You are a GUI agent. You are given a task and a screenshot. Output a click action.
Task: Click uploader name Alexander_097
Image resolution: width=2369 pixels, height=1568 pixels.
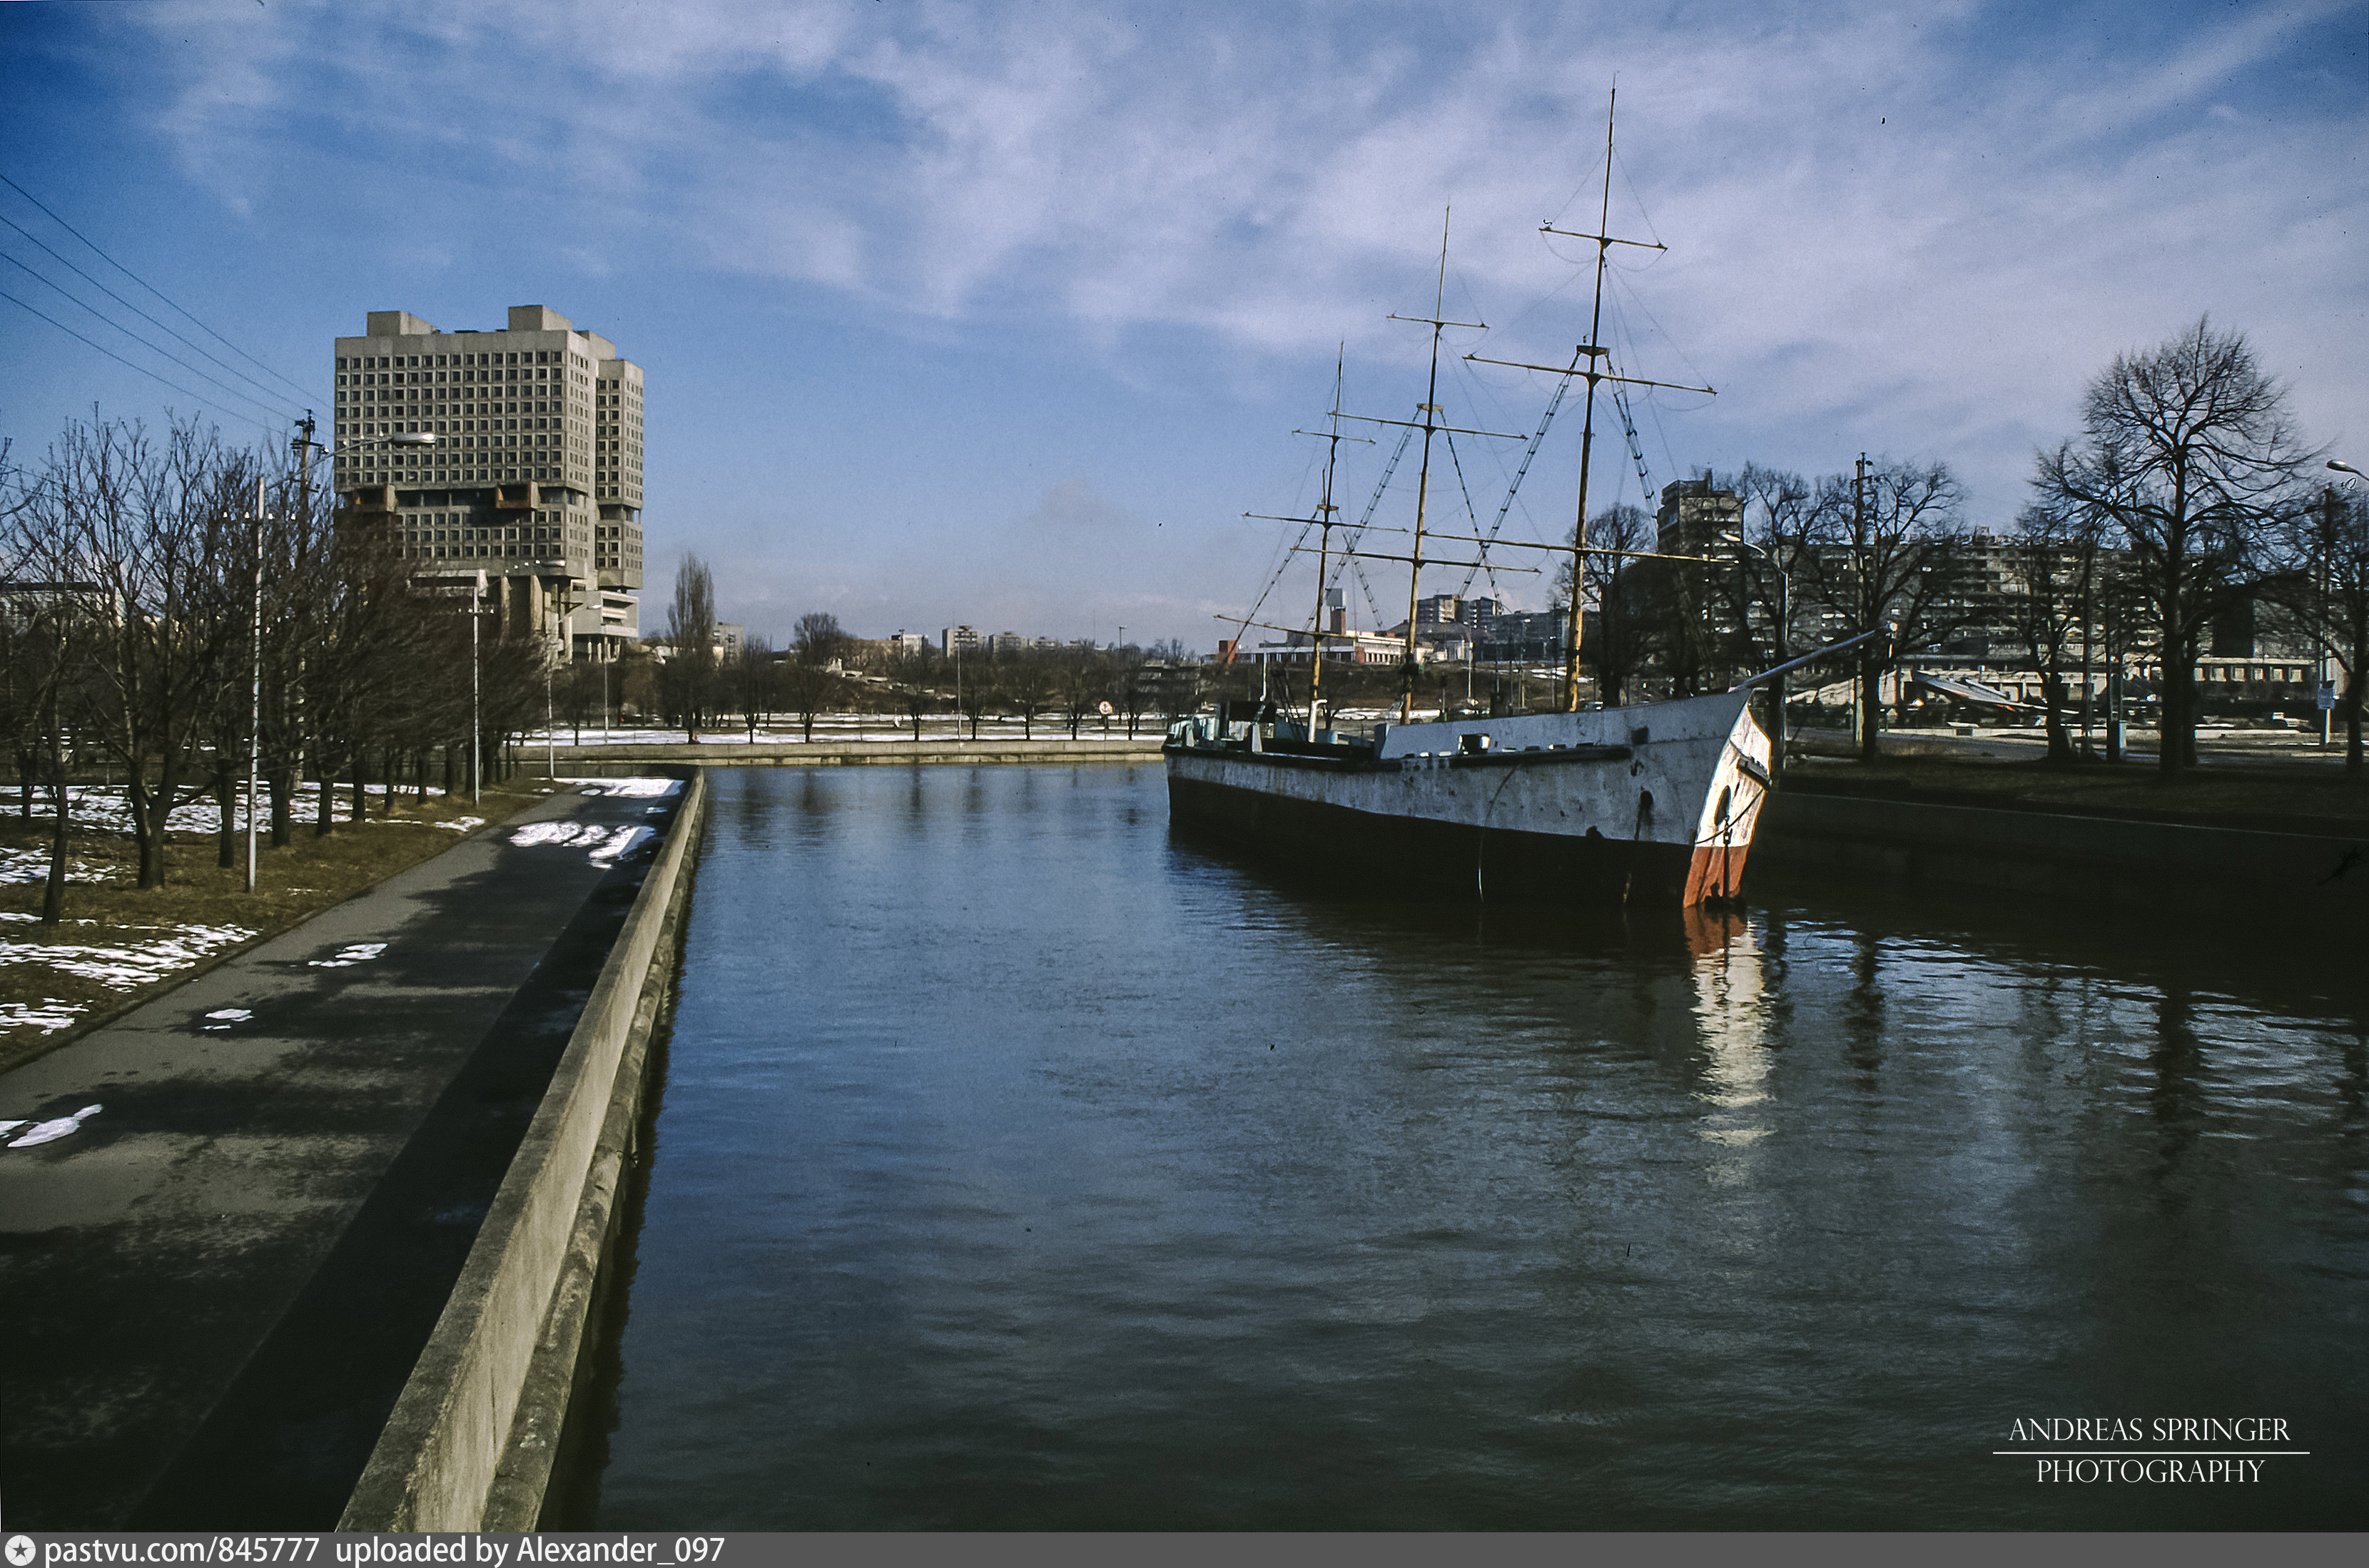pyautogui.click(x=619, y=1551)
